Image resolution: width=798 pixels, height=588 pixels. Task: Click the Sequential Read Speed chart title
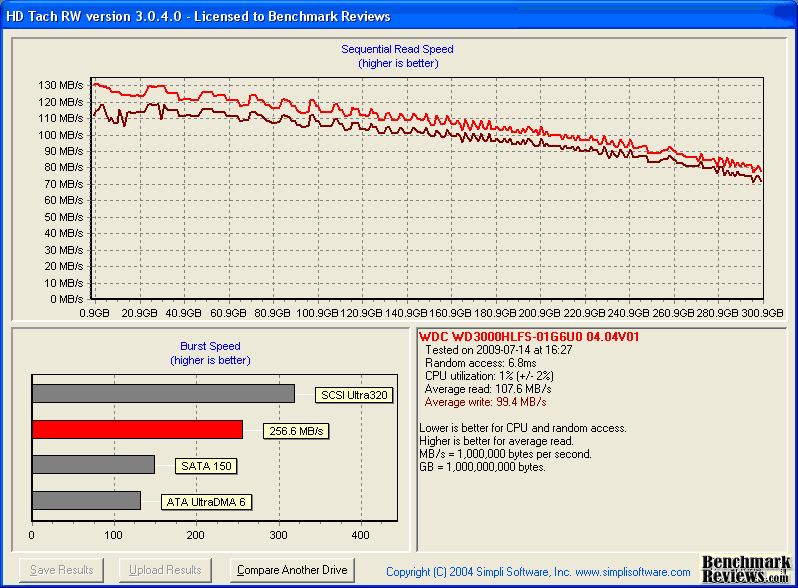[397, 49]
